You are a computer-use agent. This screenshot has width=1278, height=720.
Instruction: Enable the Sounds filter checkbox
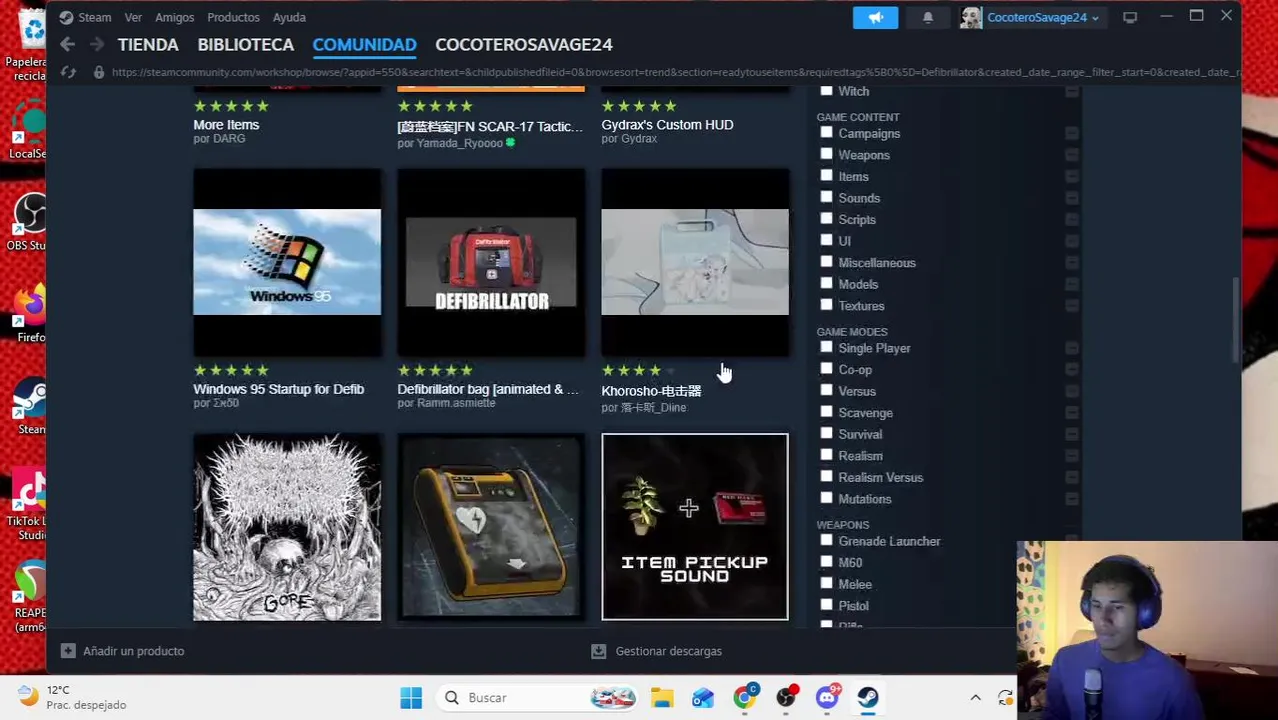click(826, 197)
